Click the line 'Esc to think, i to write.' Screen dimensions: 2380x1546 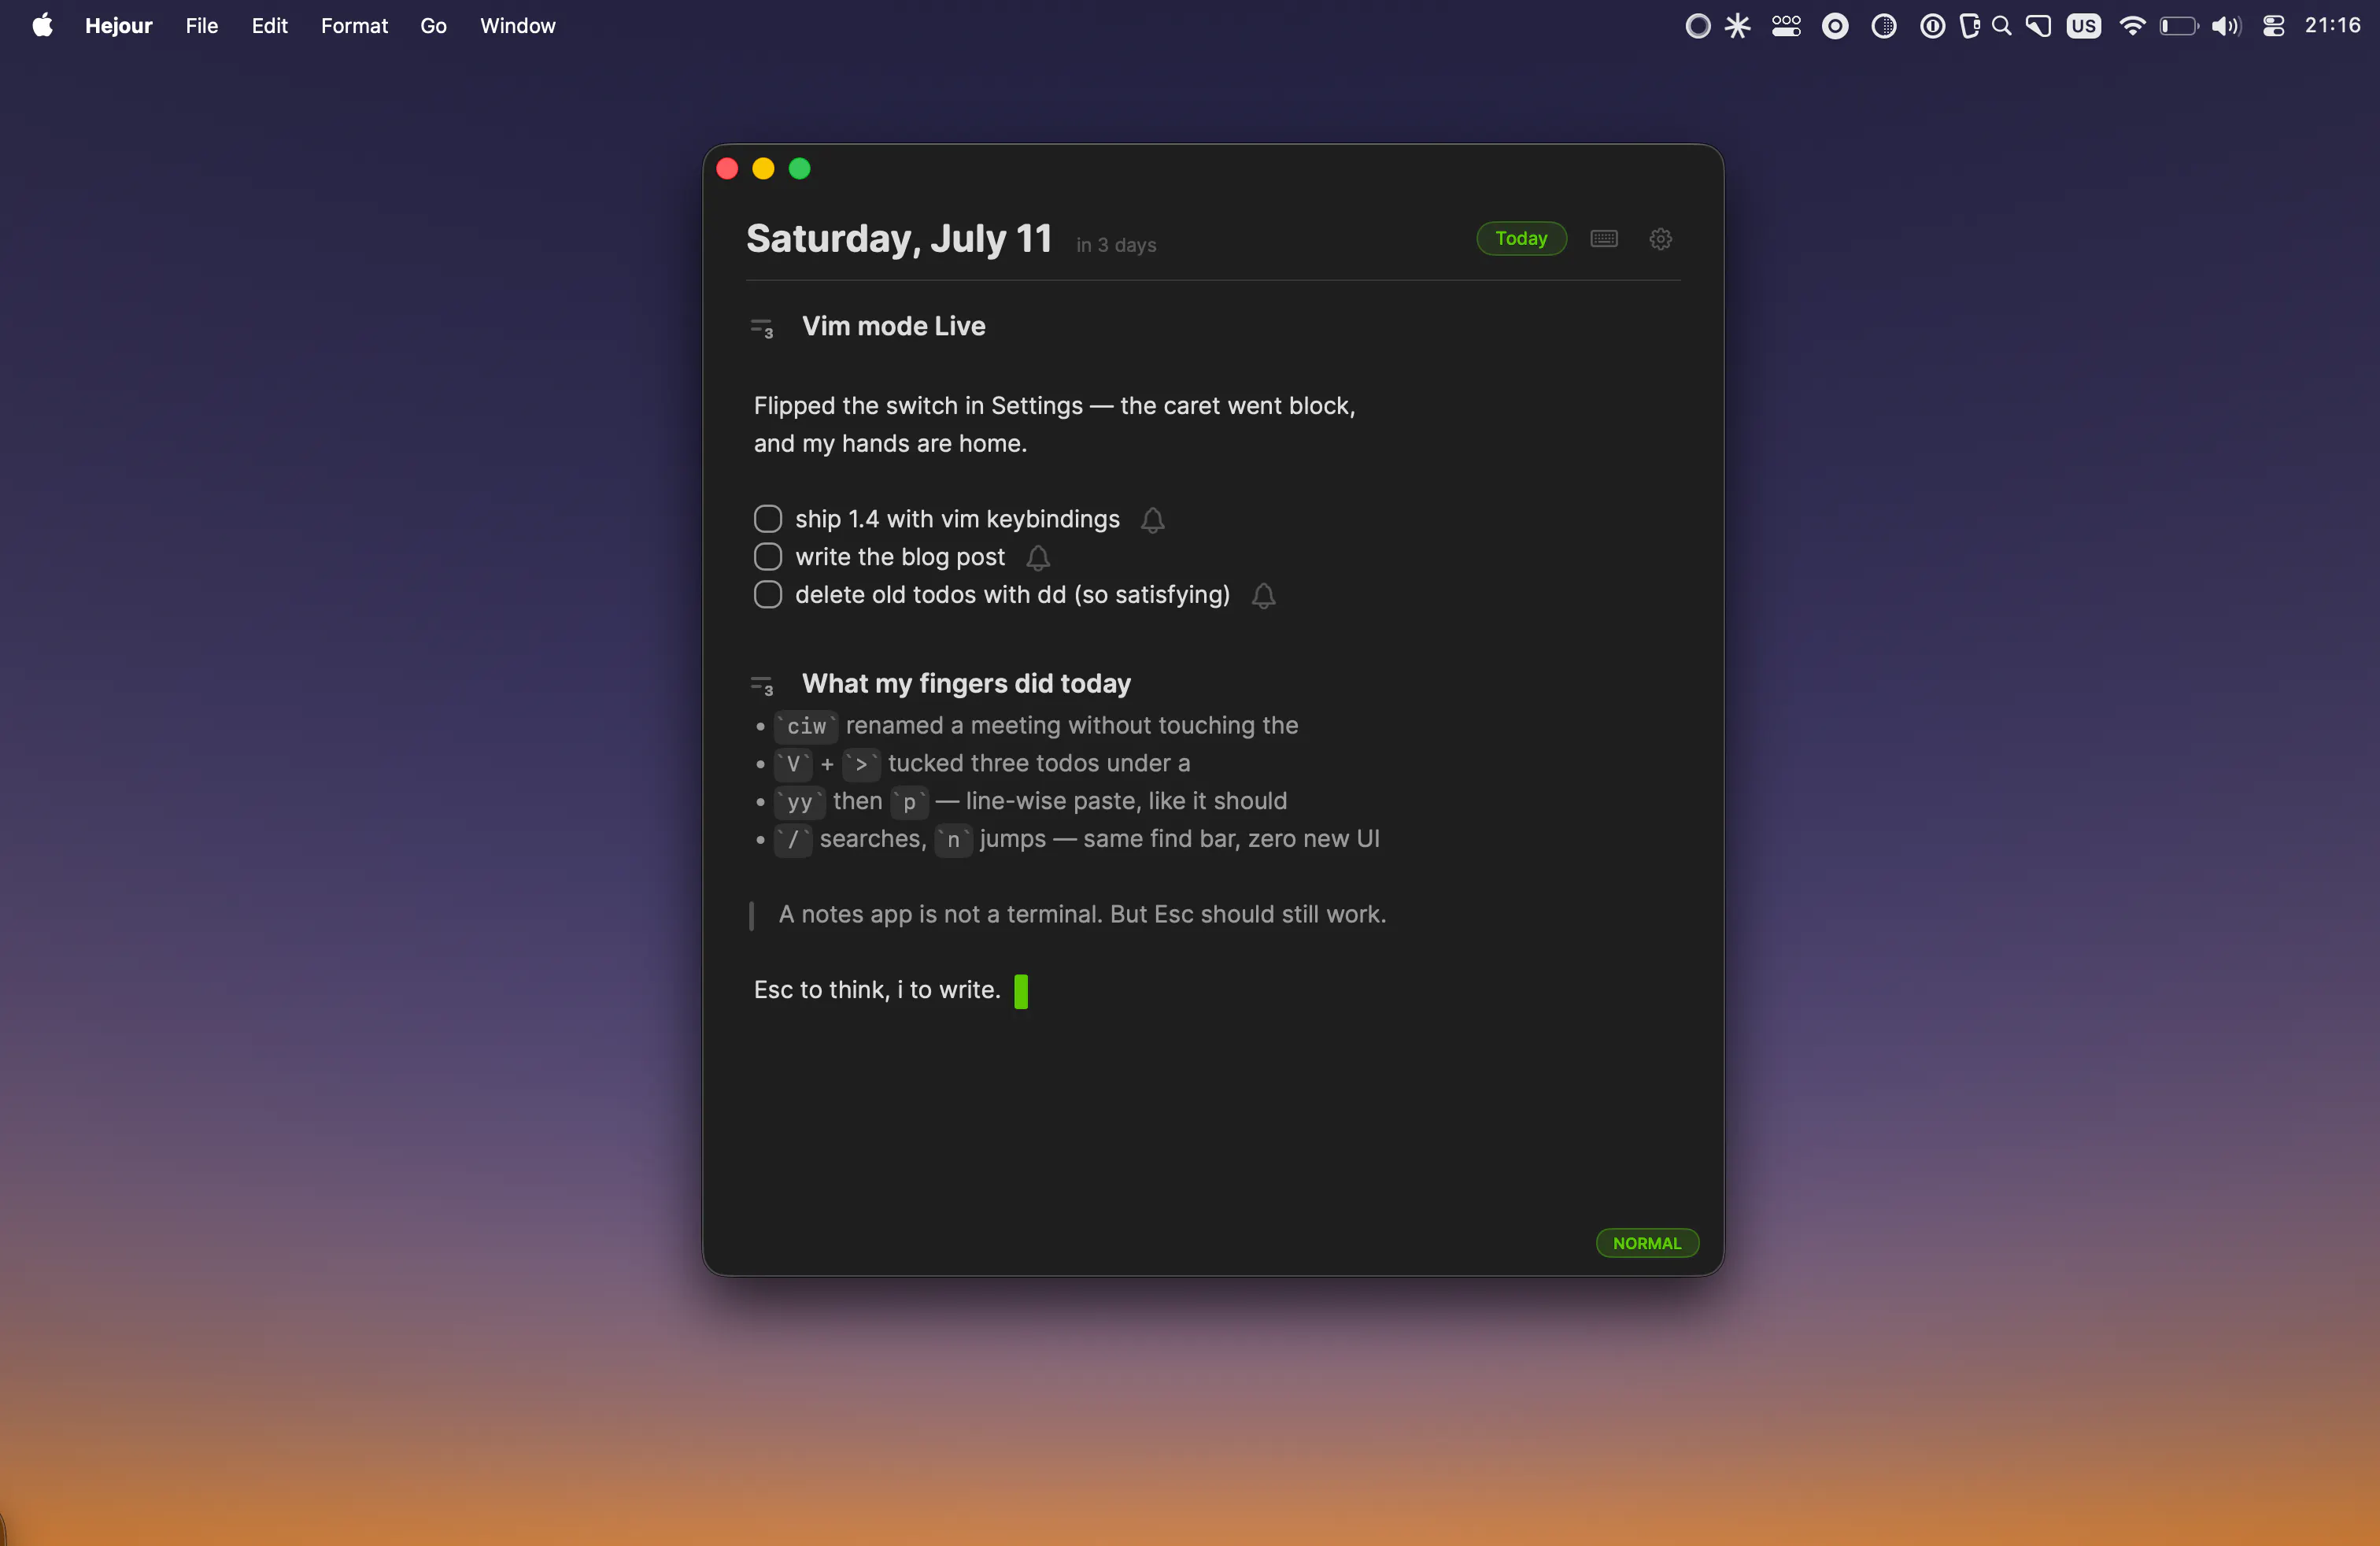click(877, 990)
